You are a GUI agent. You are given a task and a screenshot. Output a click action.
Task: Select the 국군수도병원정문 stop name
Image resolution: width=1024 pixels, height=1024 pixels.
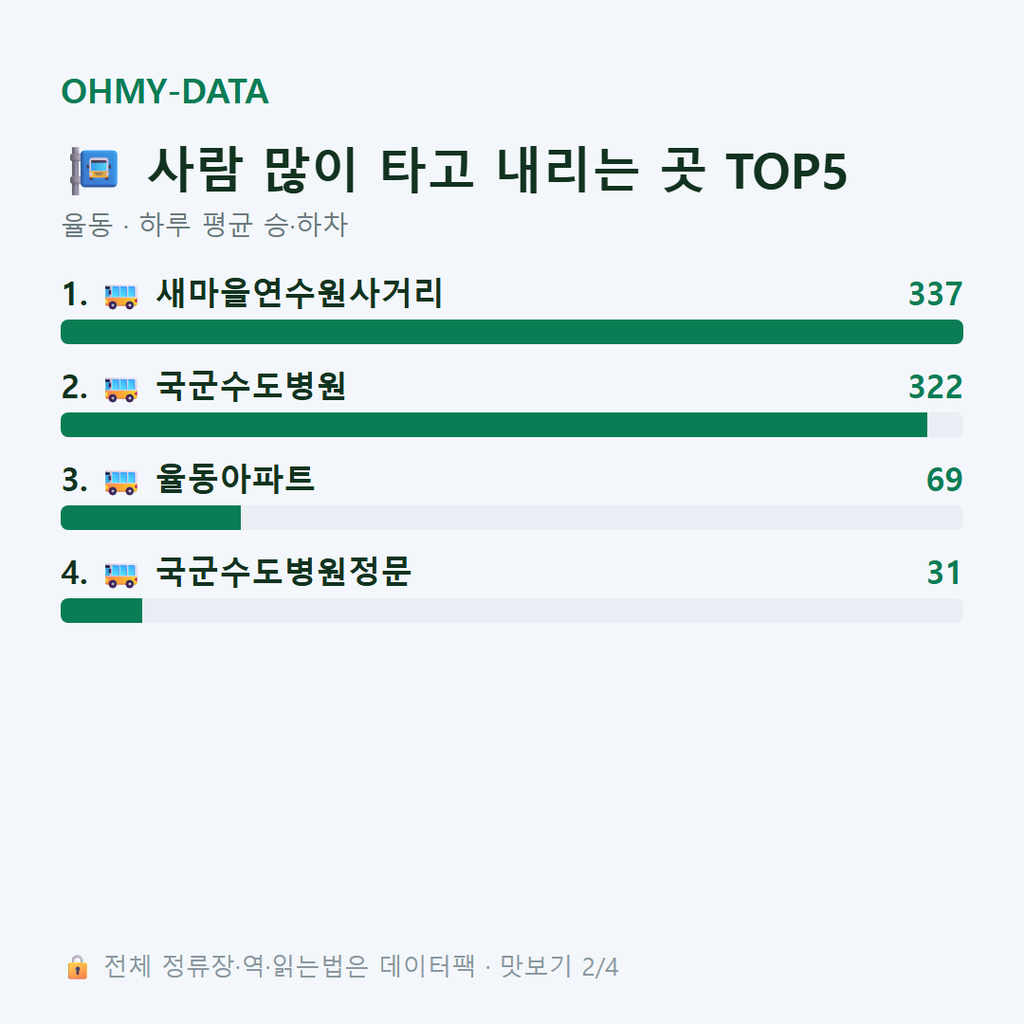click(x=283, y=571)
